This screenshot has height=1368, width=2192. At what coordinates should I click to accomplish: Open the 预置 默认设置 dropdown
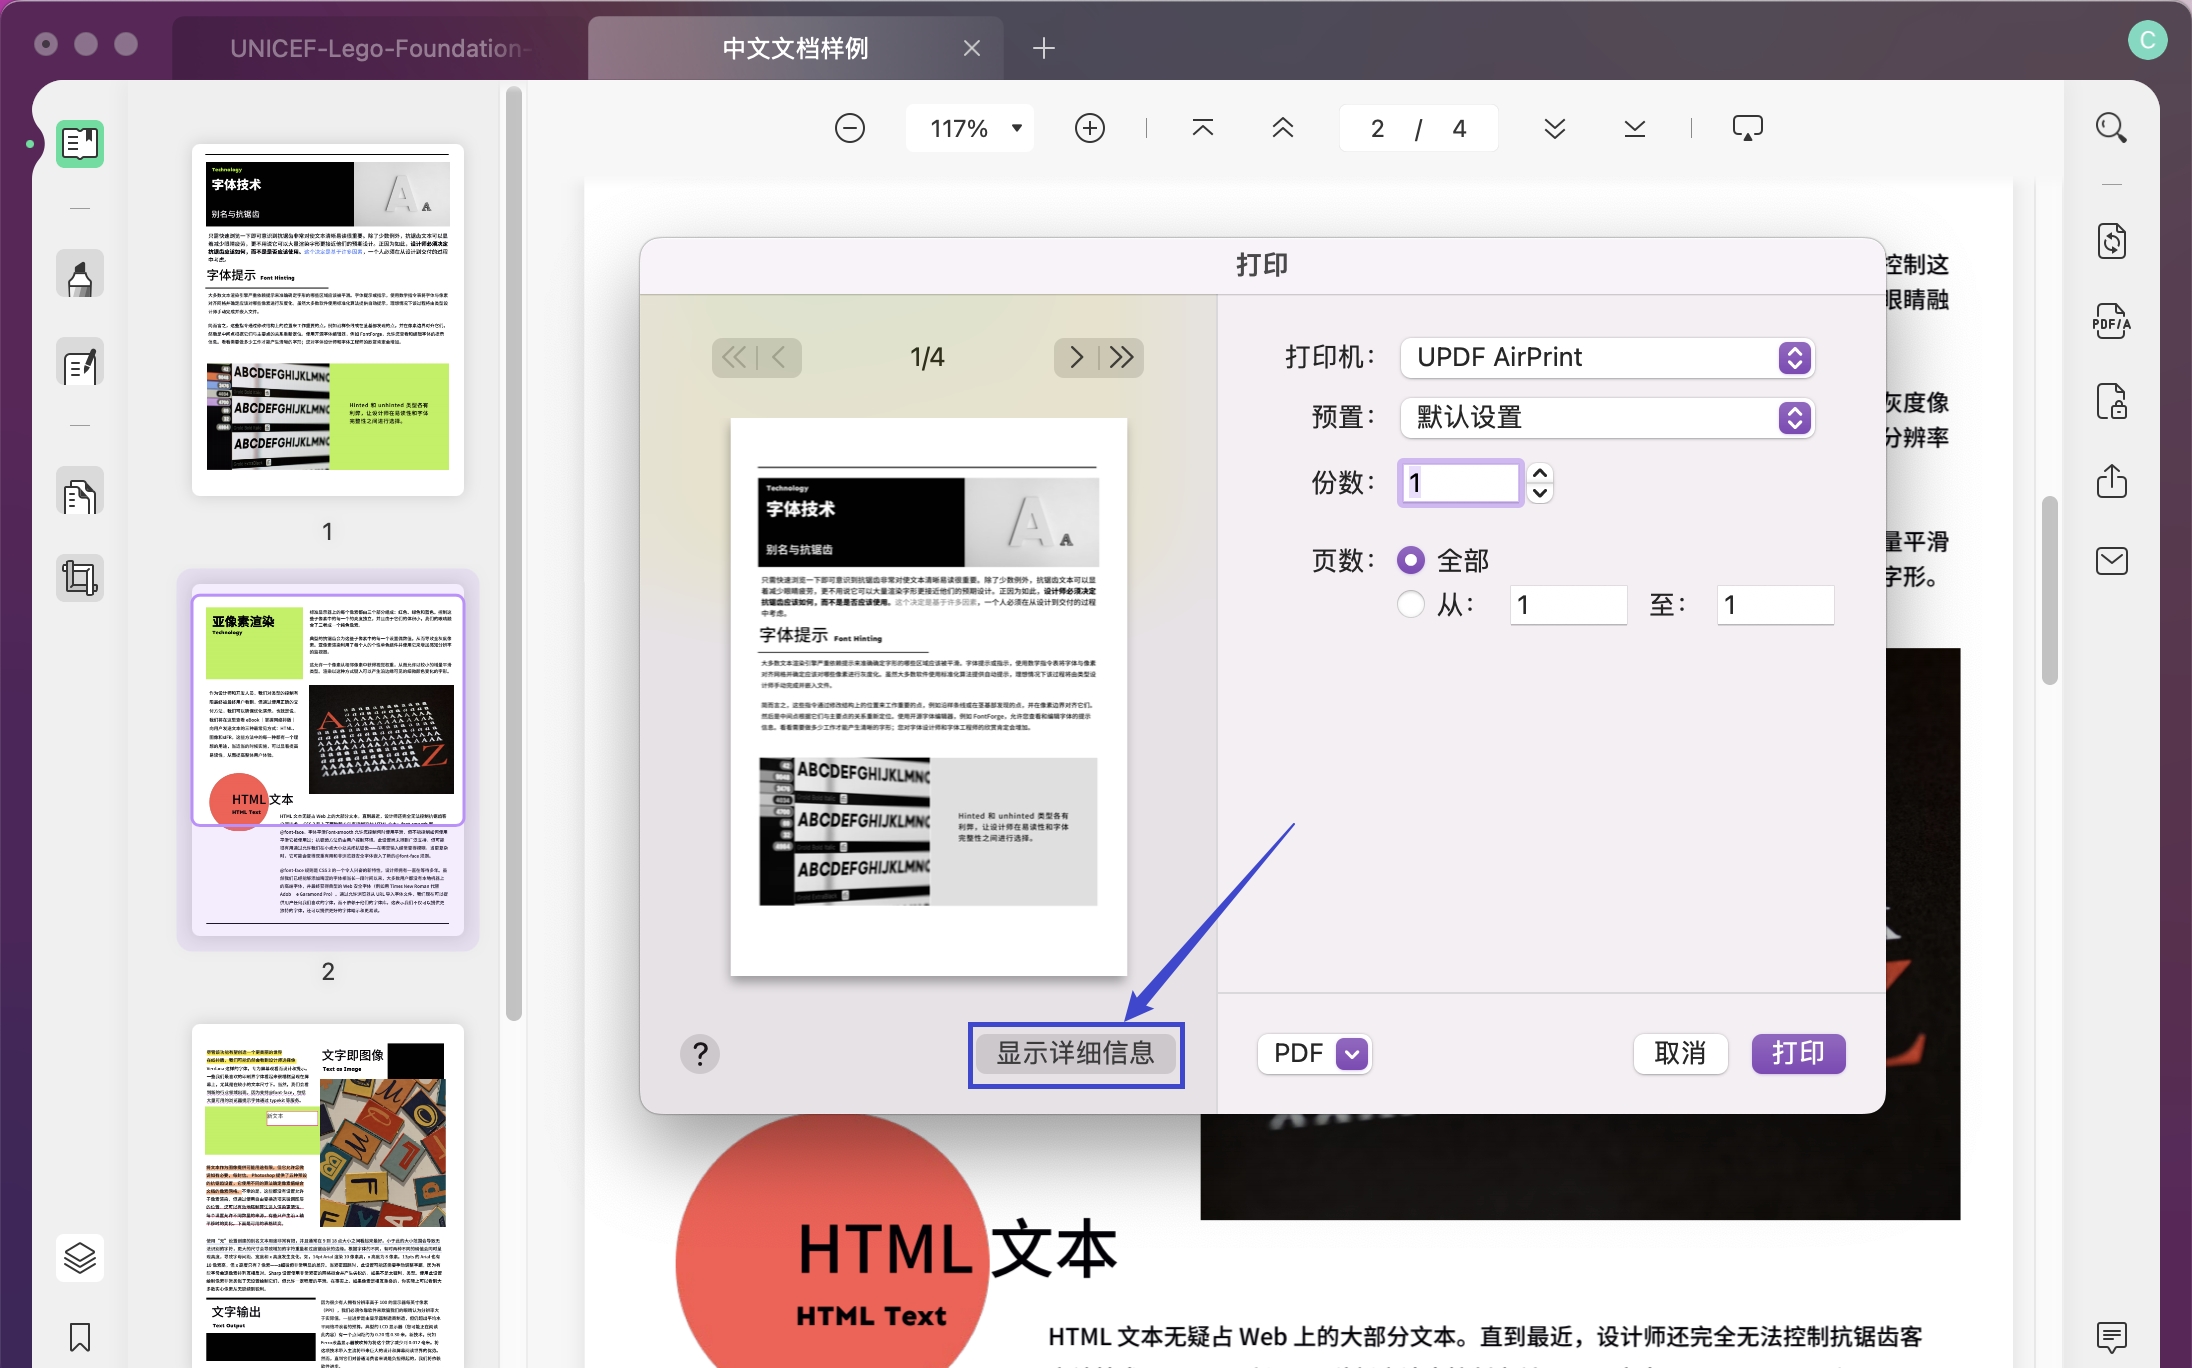pyautogui.click(x=1607, y=418)
